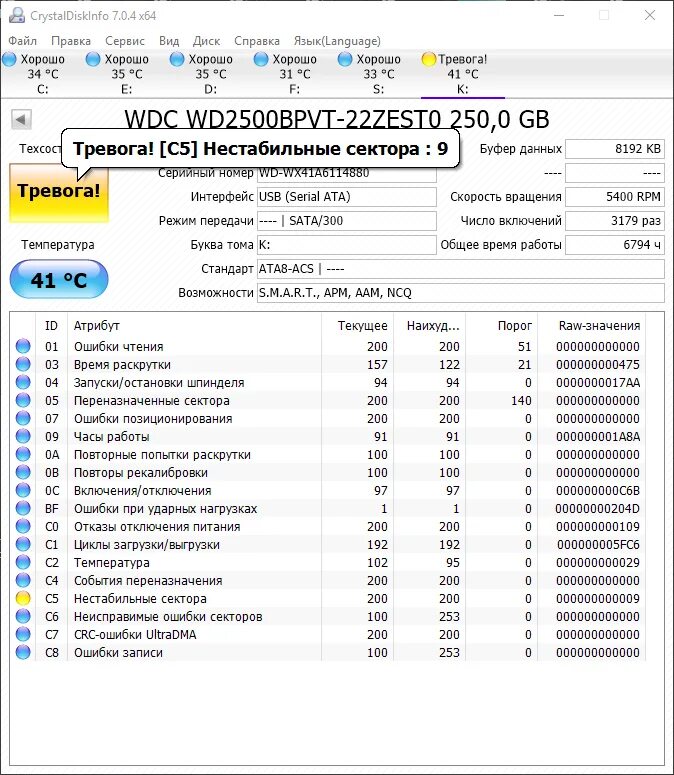Click the ID column header

51,326
